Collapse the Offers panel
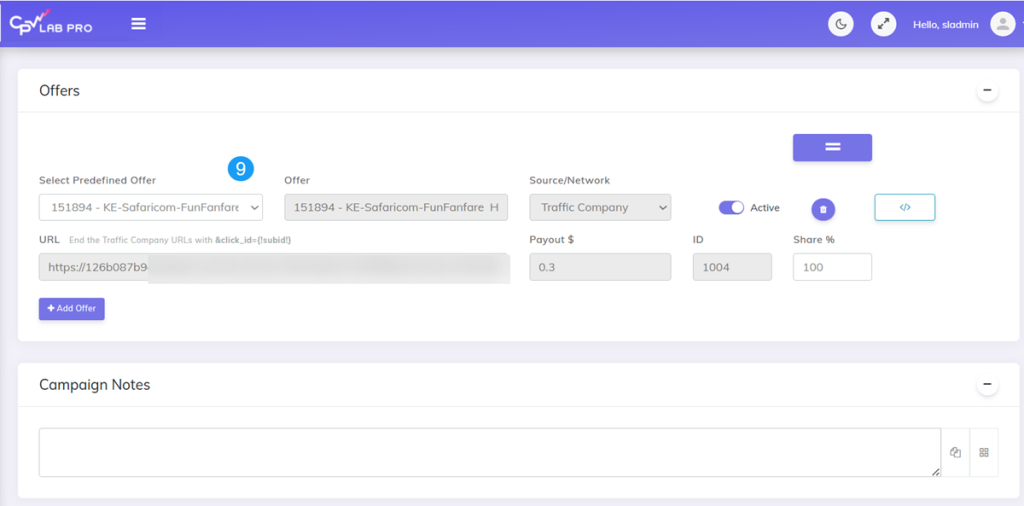The image size is (1024, 506). click(x=987, y=91)
